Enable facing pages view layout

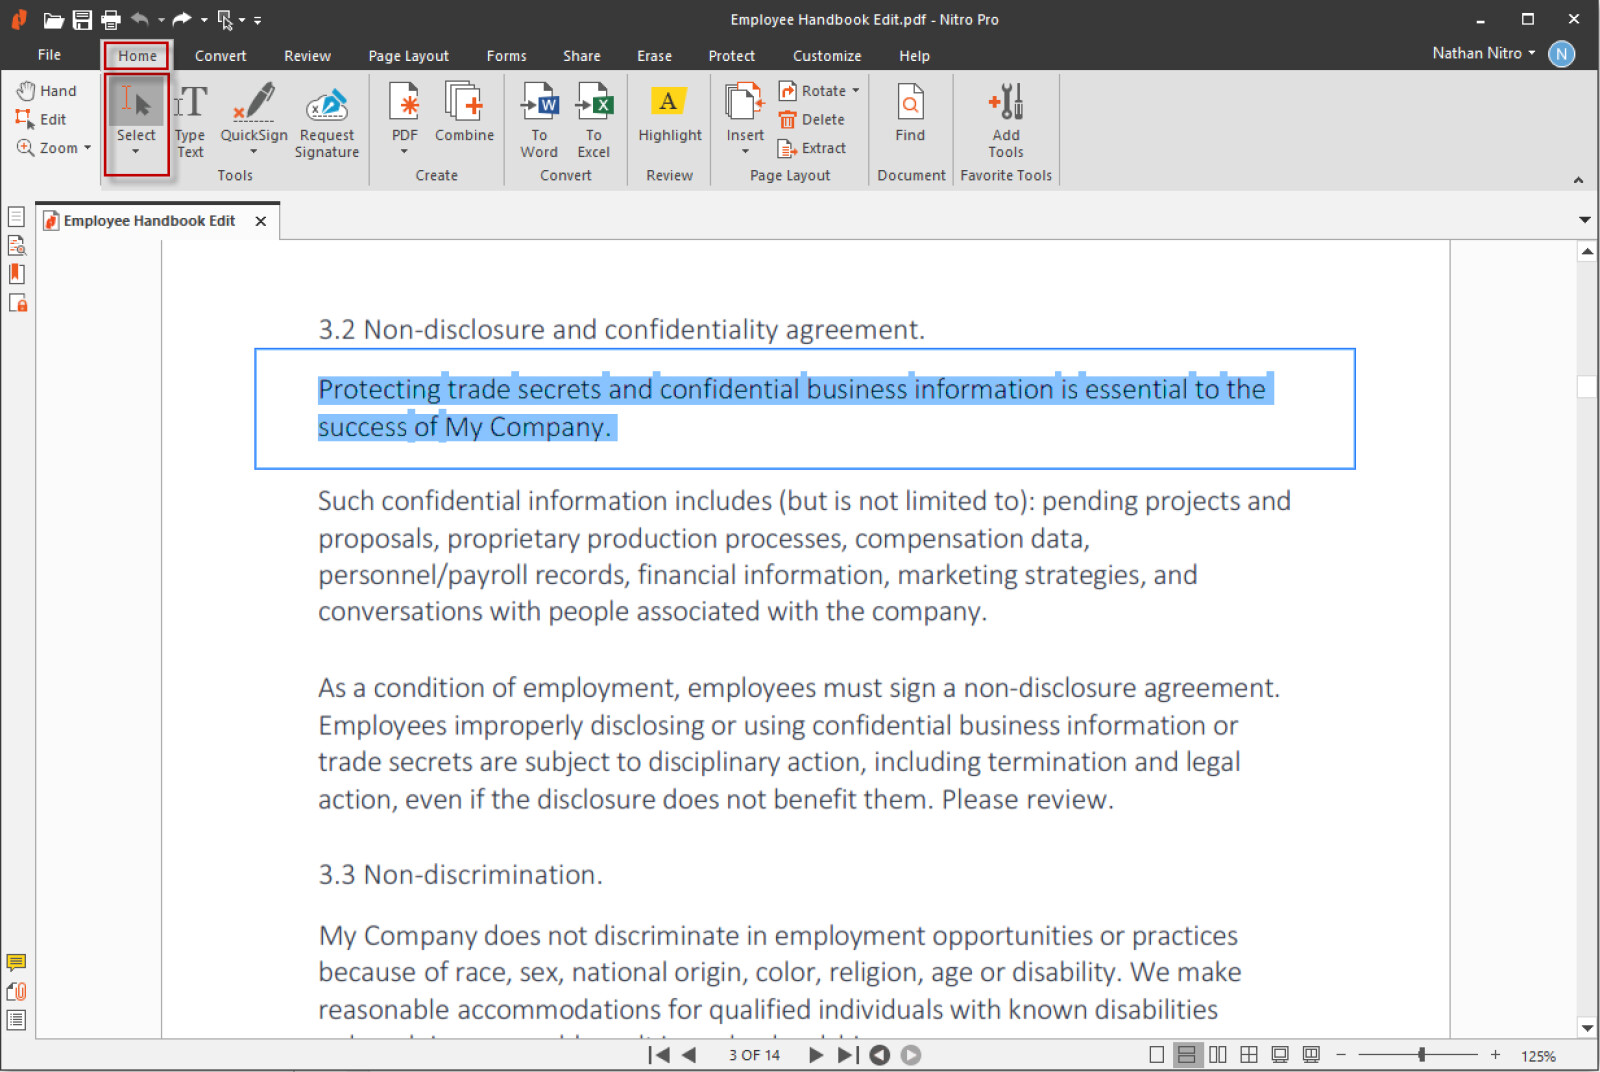click(1217, 1055)
